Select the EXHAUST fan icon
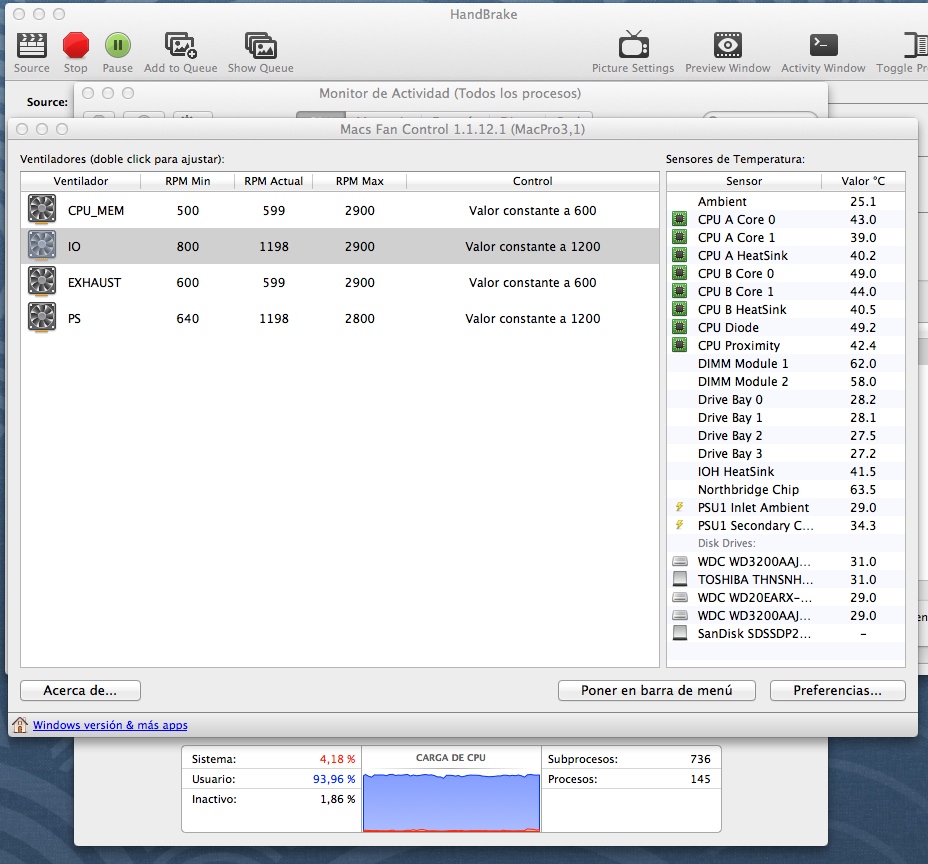 pos(42,282)
